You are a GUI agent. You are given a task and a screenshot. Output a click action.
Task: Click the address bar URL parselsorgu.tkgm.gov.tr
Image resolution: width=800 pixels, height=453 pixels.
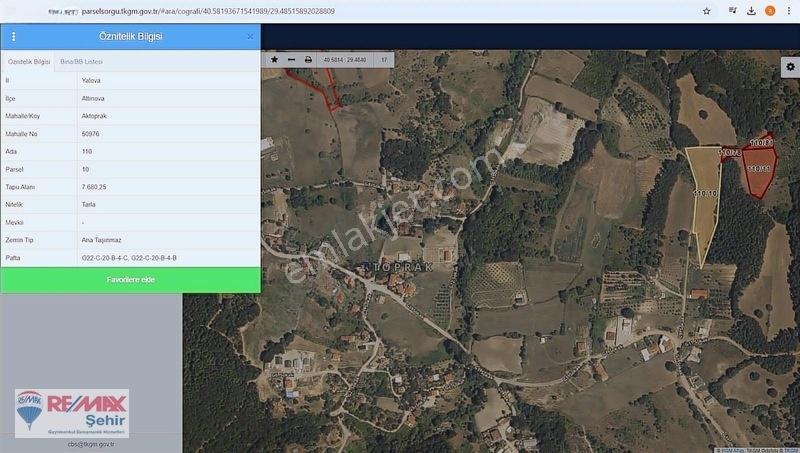coord(208,11)
